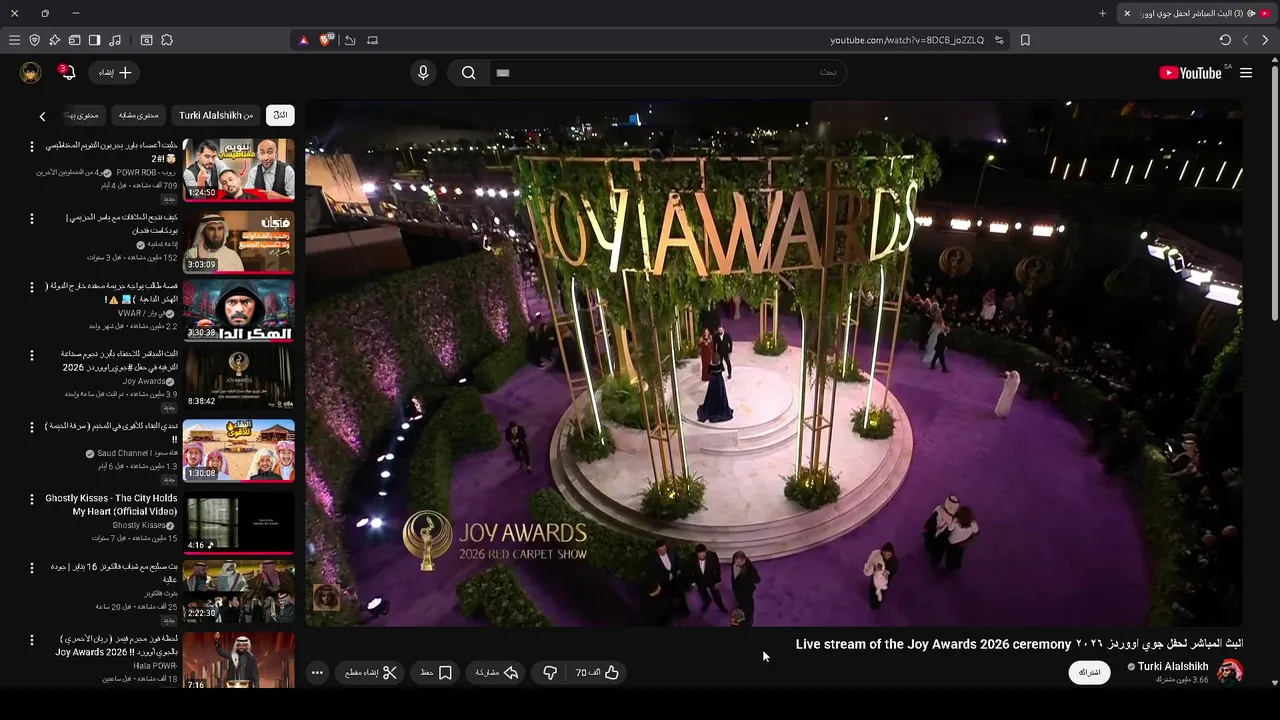Screen dimensions: 1280x720
Task: Open the Turki Alalshikh channel link
Action: (1173, 666)
